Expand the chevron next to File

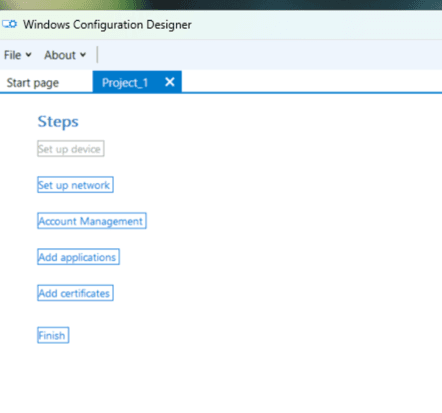(x=29, y=55)
